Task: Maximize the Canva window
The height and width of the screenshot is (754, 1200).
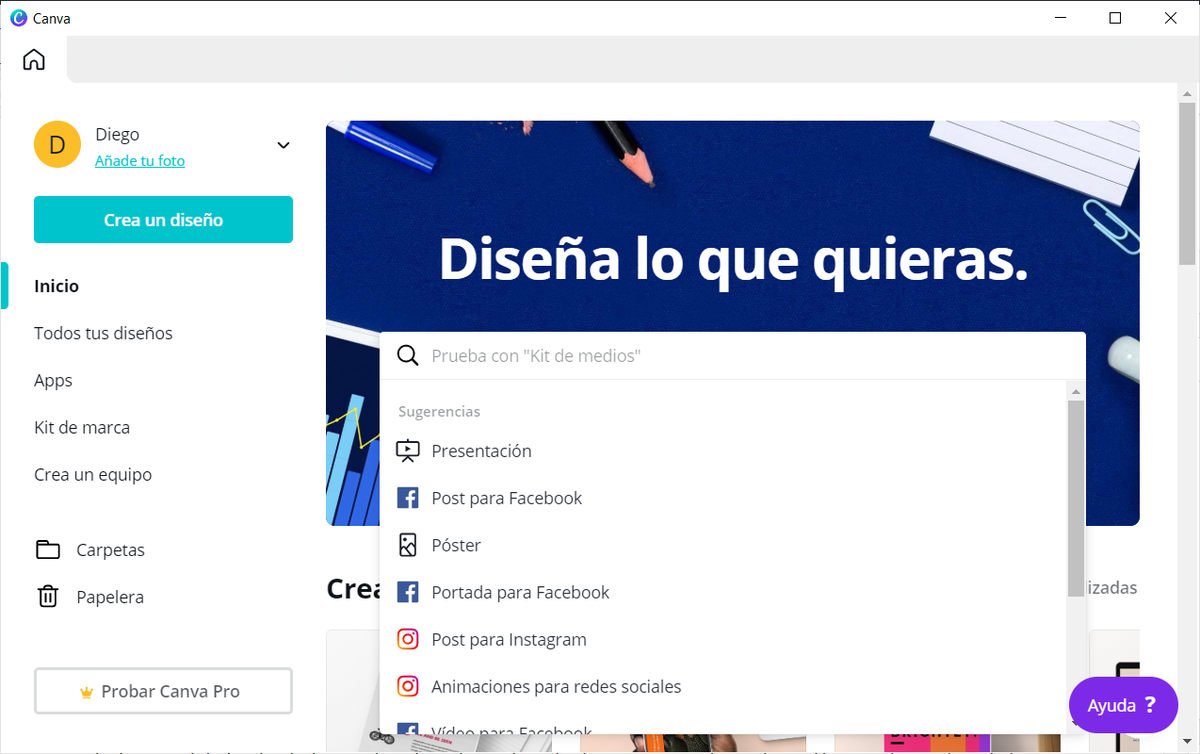Action: (1116, 18)
